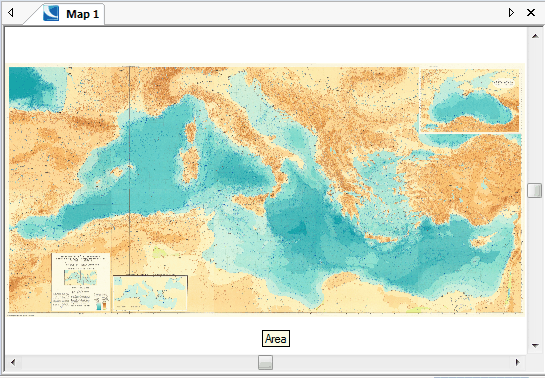The height and width of the screenshot is (378, 545).
Task: Click the horizontal scrollbar right arrow
Action: click(518, 363)
